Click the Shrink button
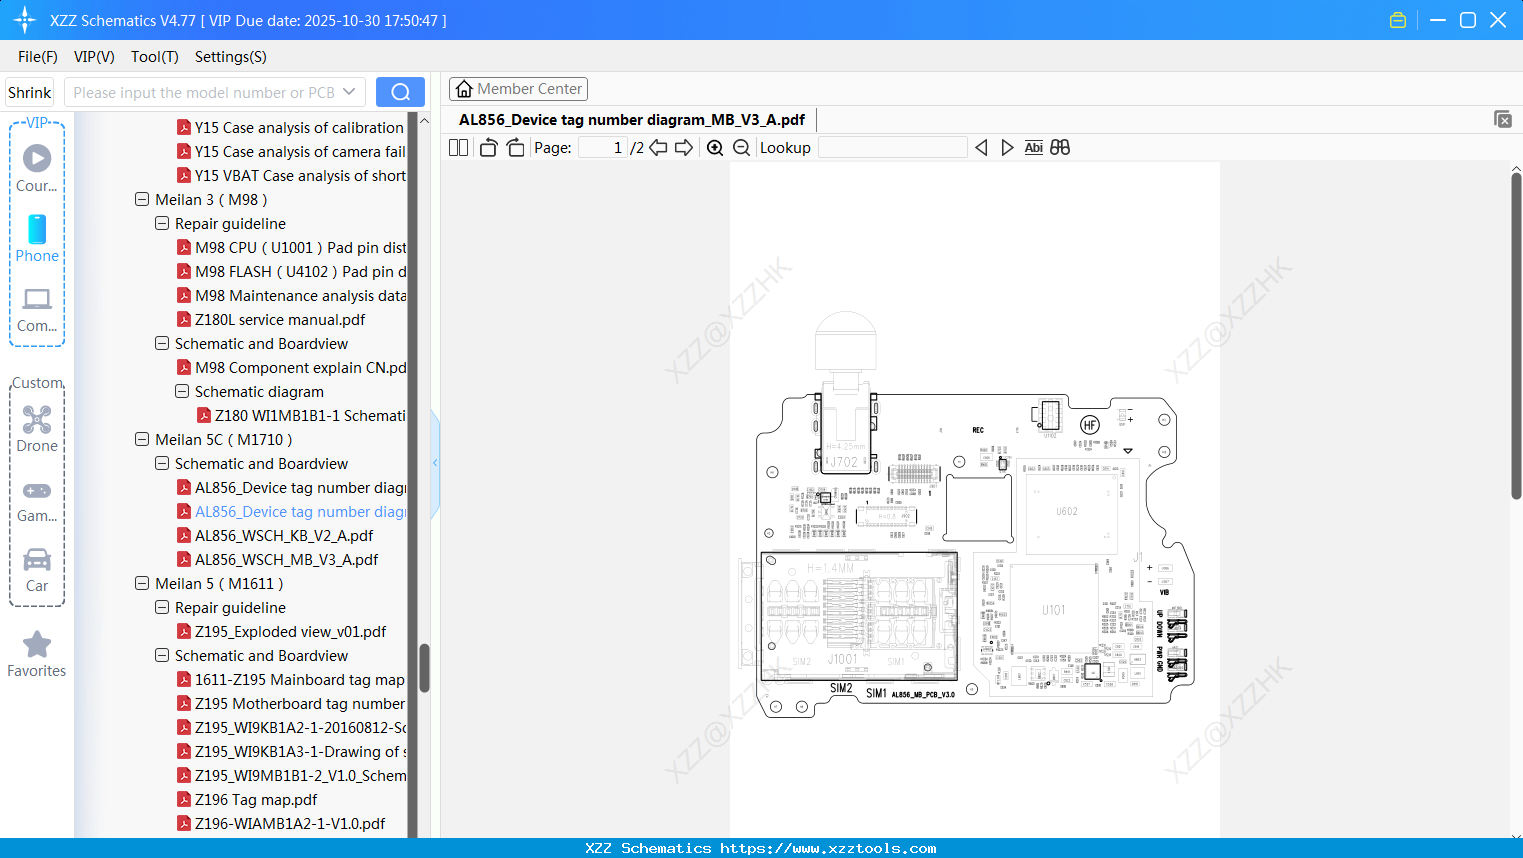The width and height of the screenshot is (1523, 858). pos(29,91)
